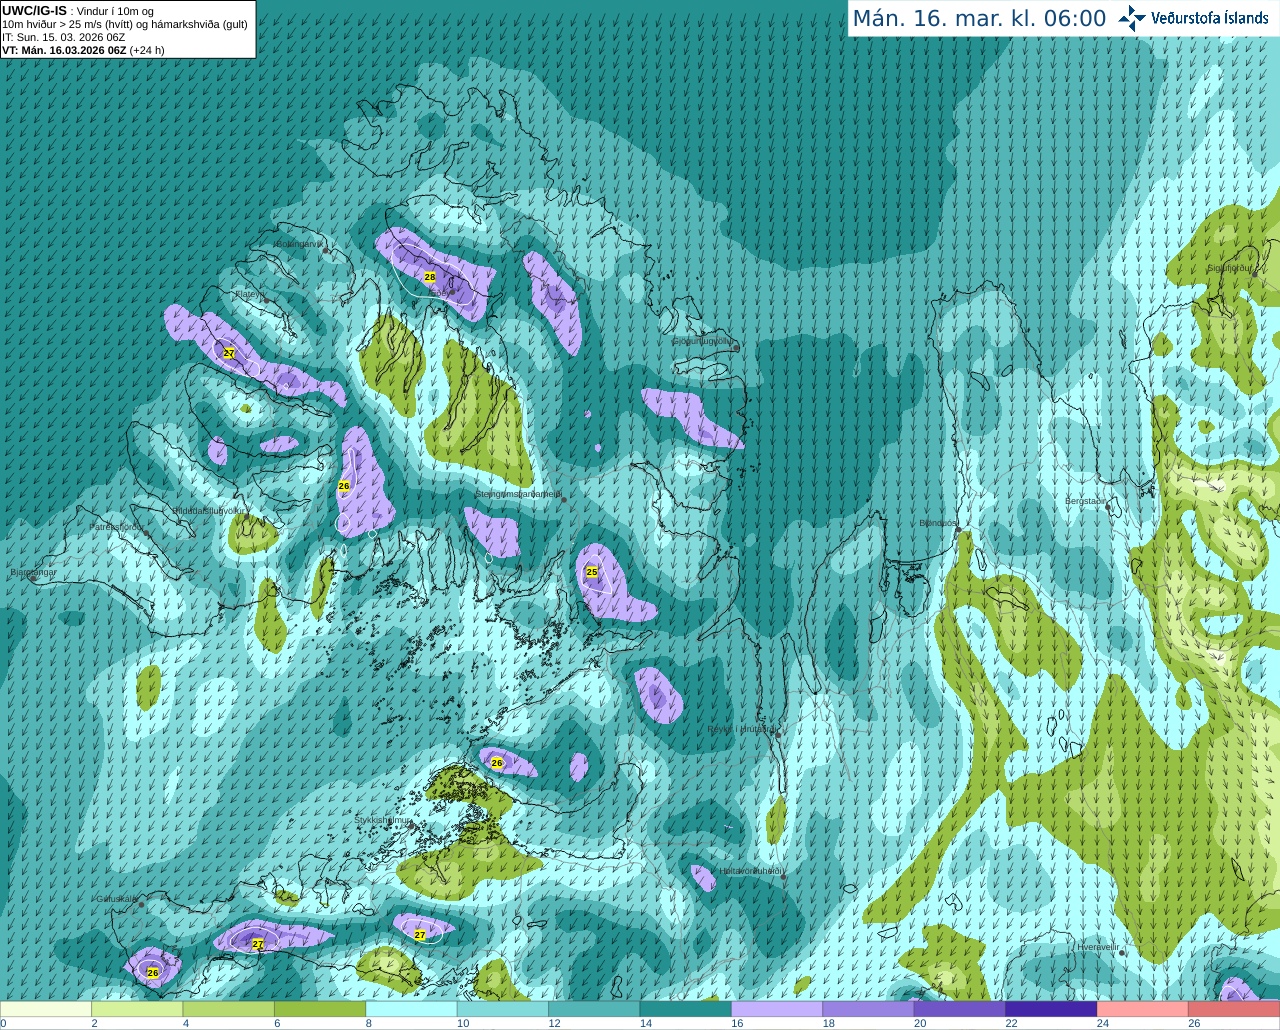
Task: Click the Gufuskálar place label
Action: [x=116, y=898]
